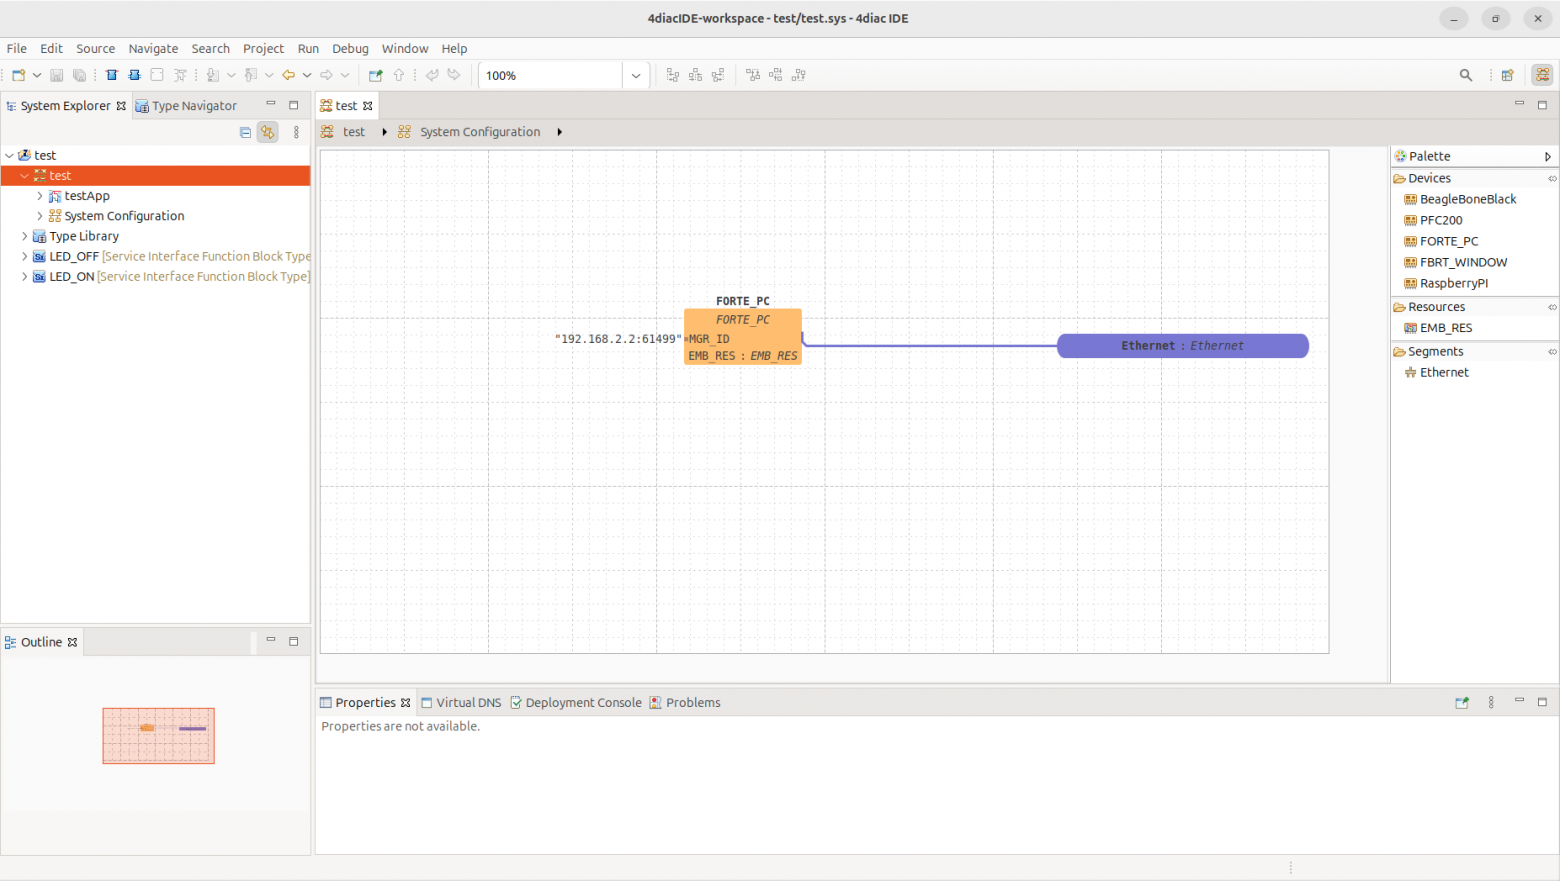Pick EMB_RES resource from the palette

pos(1438,328)
